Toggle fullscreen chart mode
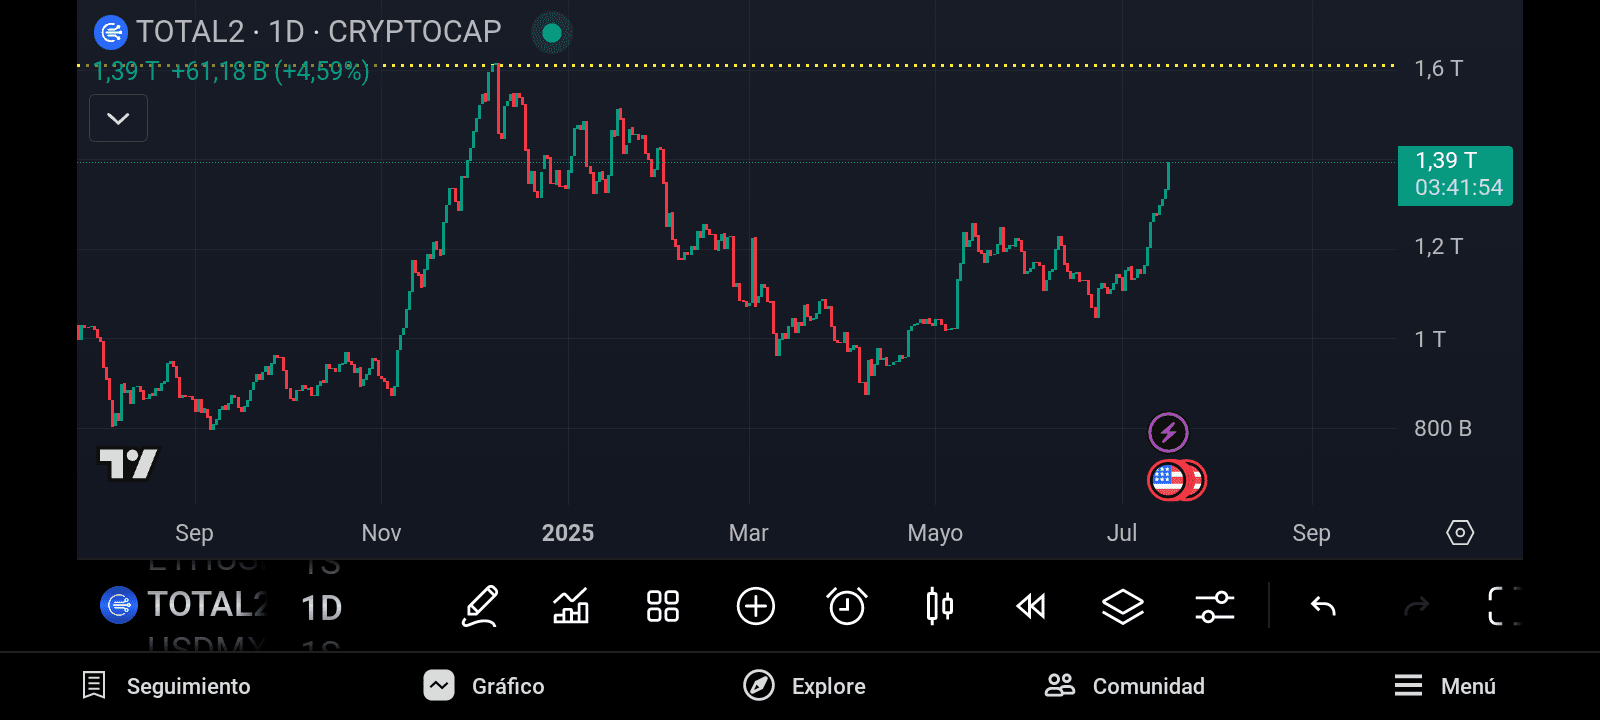This screenshot has width=1600, height=720. (1504, 606)
